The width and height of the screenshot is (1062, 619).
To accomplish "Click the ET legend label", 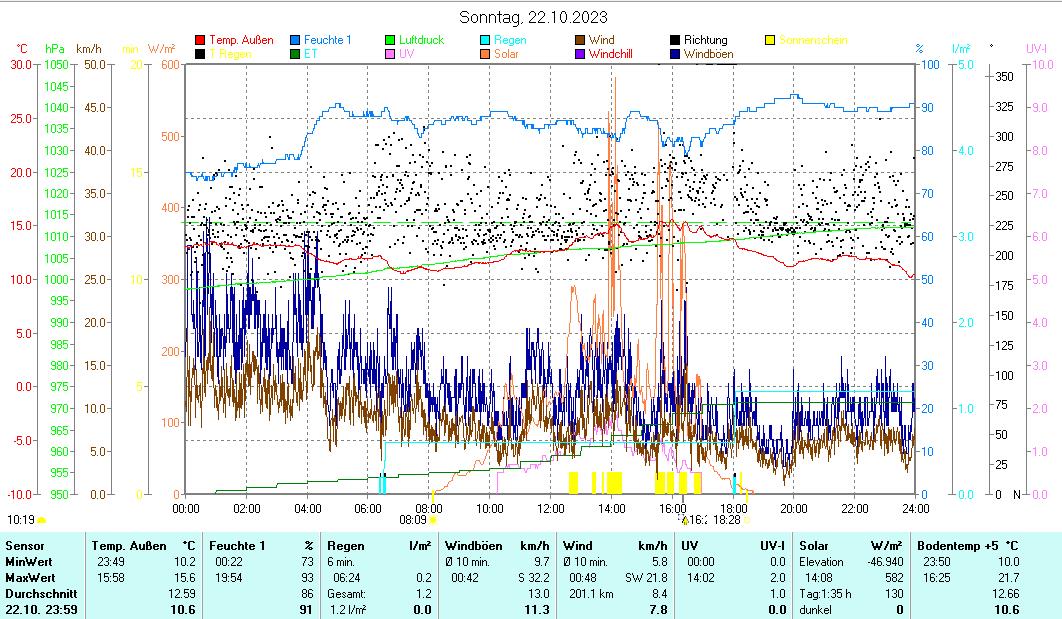I will click(311, 54).
